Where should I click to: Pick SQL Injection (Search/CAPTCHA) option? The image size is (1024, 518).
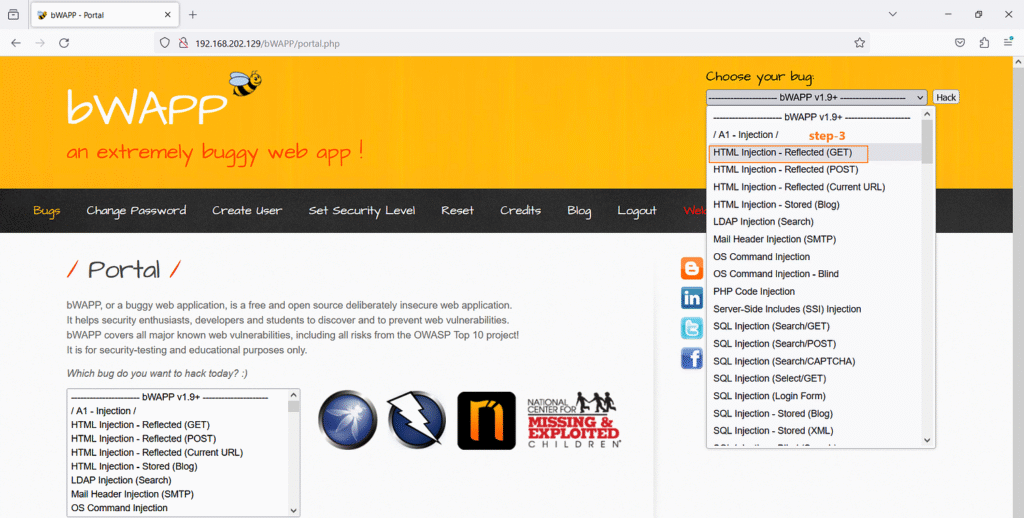[x=814, y=361]
